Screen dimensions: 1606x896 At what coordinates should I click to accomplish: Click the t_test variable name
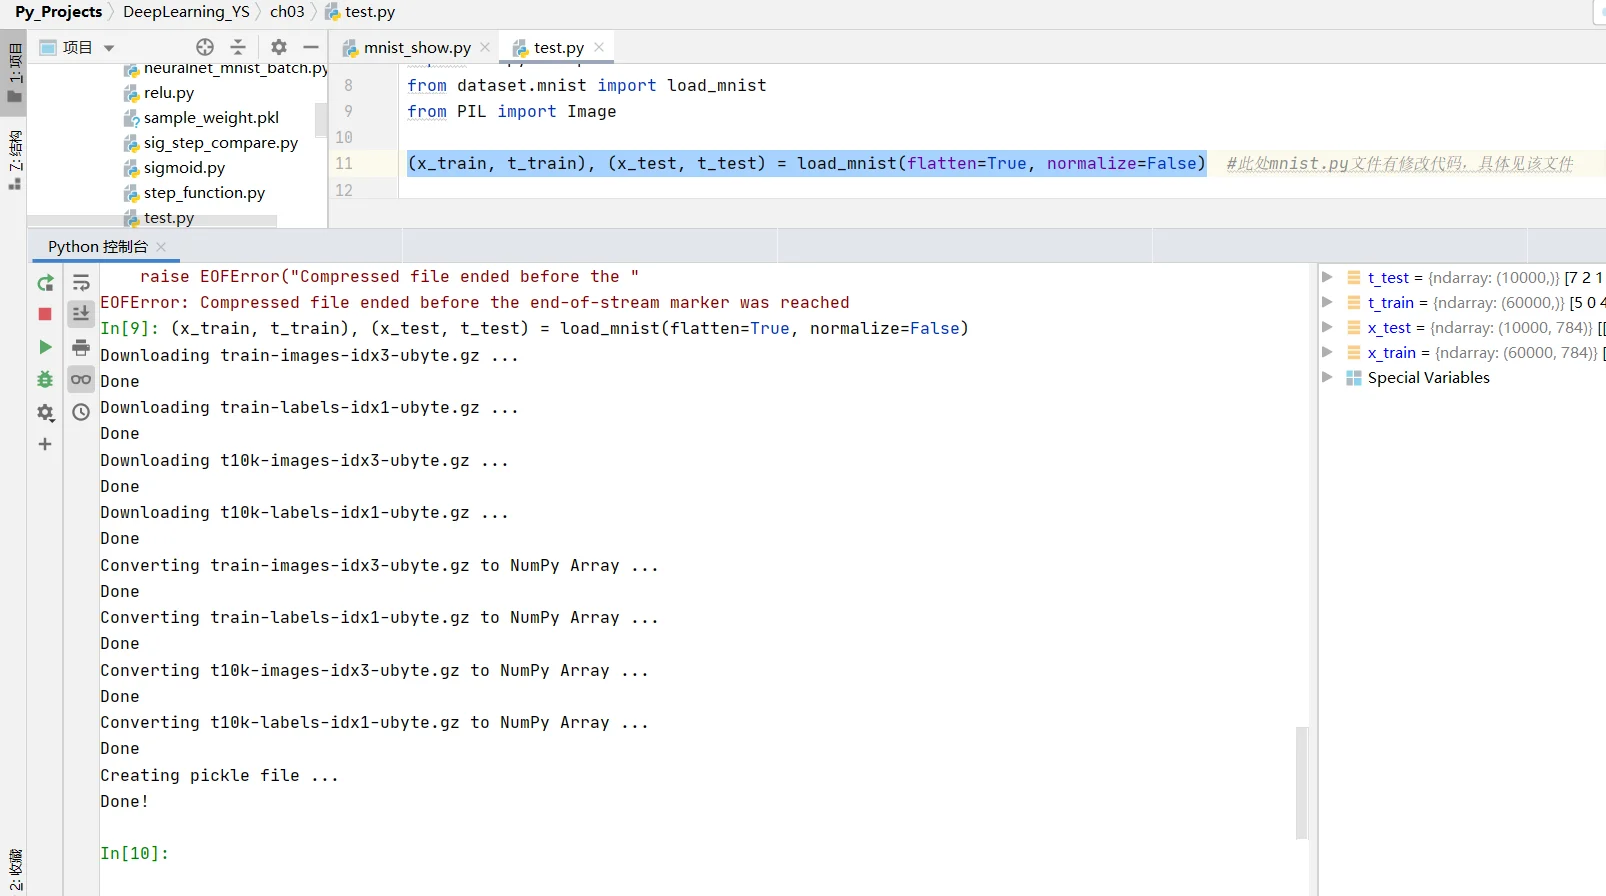pos(1388,277)
